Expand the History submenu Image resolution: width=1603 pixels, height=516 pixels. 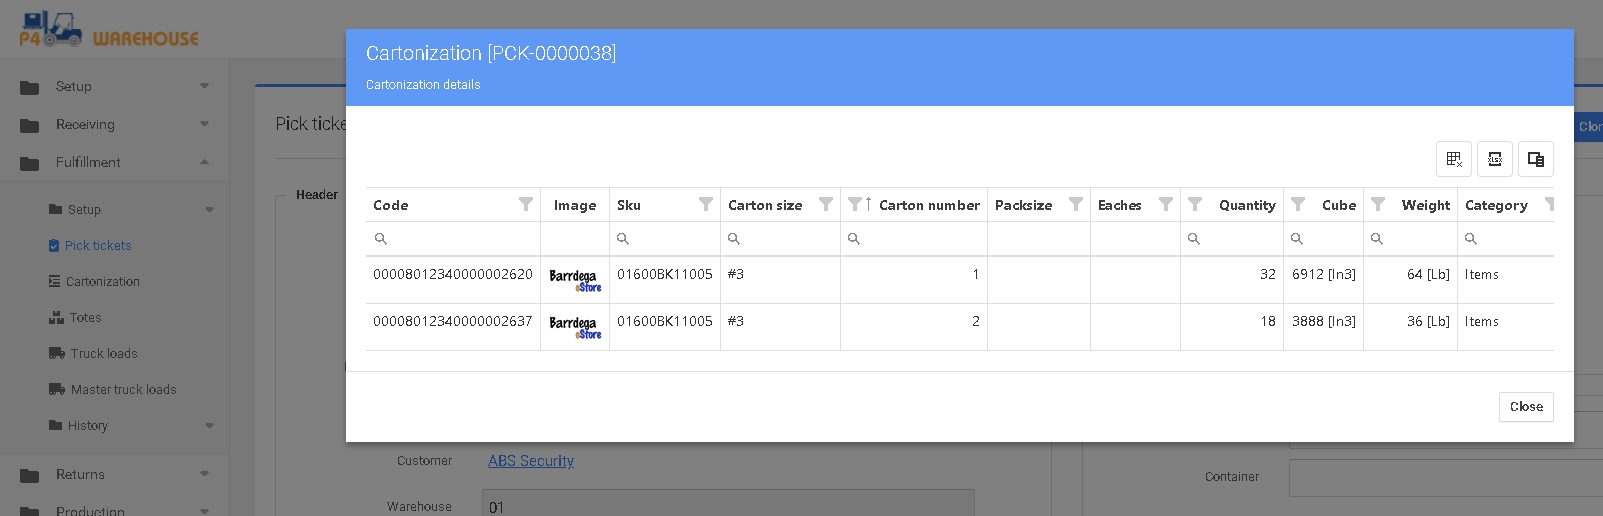(130, 426)
